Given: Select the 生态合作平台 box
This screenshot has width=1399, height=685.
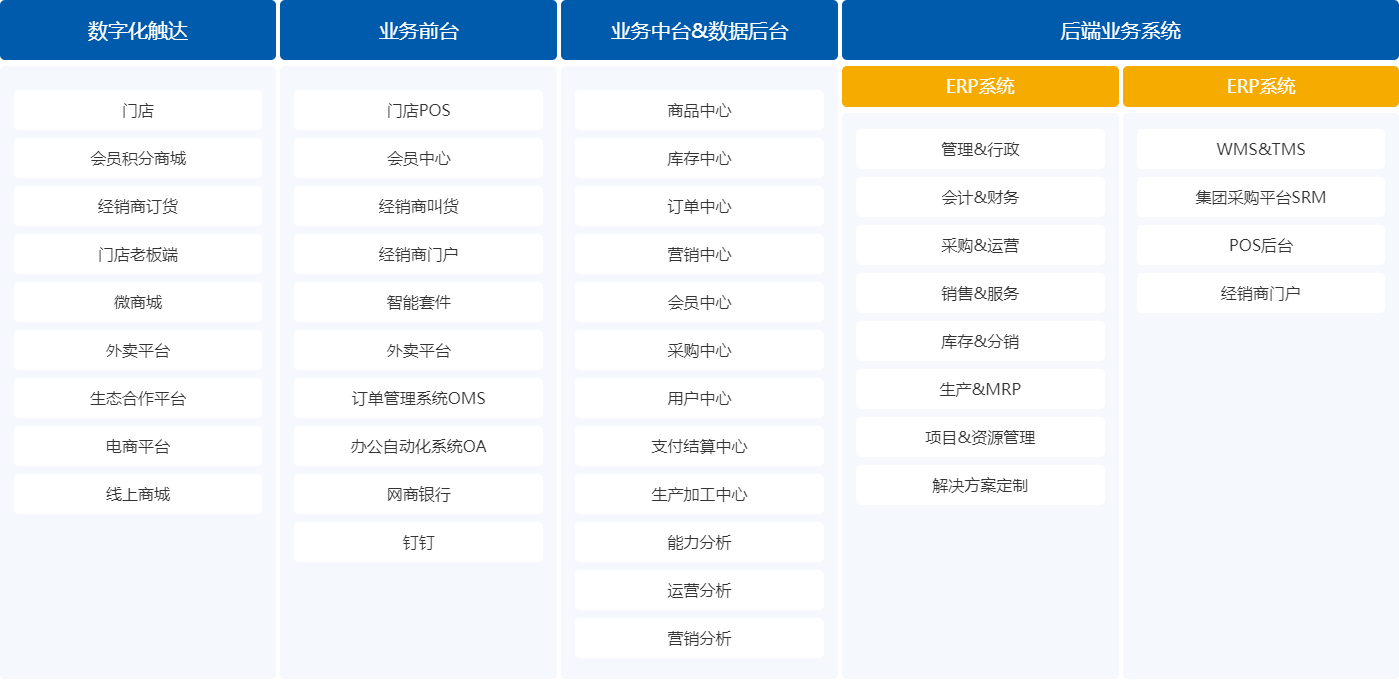Looking at the screenshot, I should [x=138, y=398].
